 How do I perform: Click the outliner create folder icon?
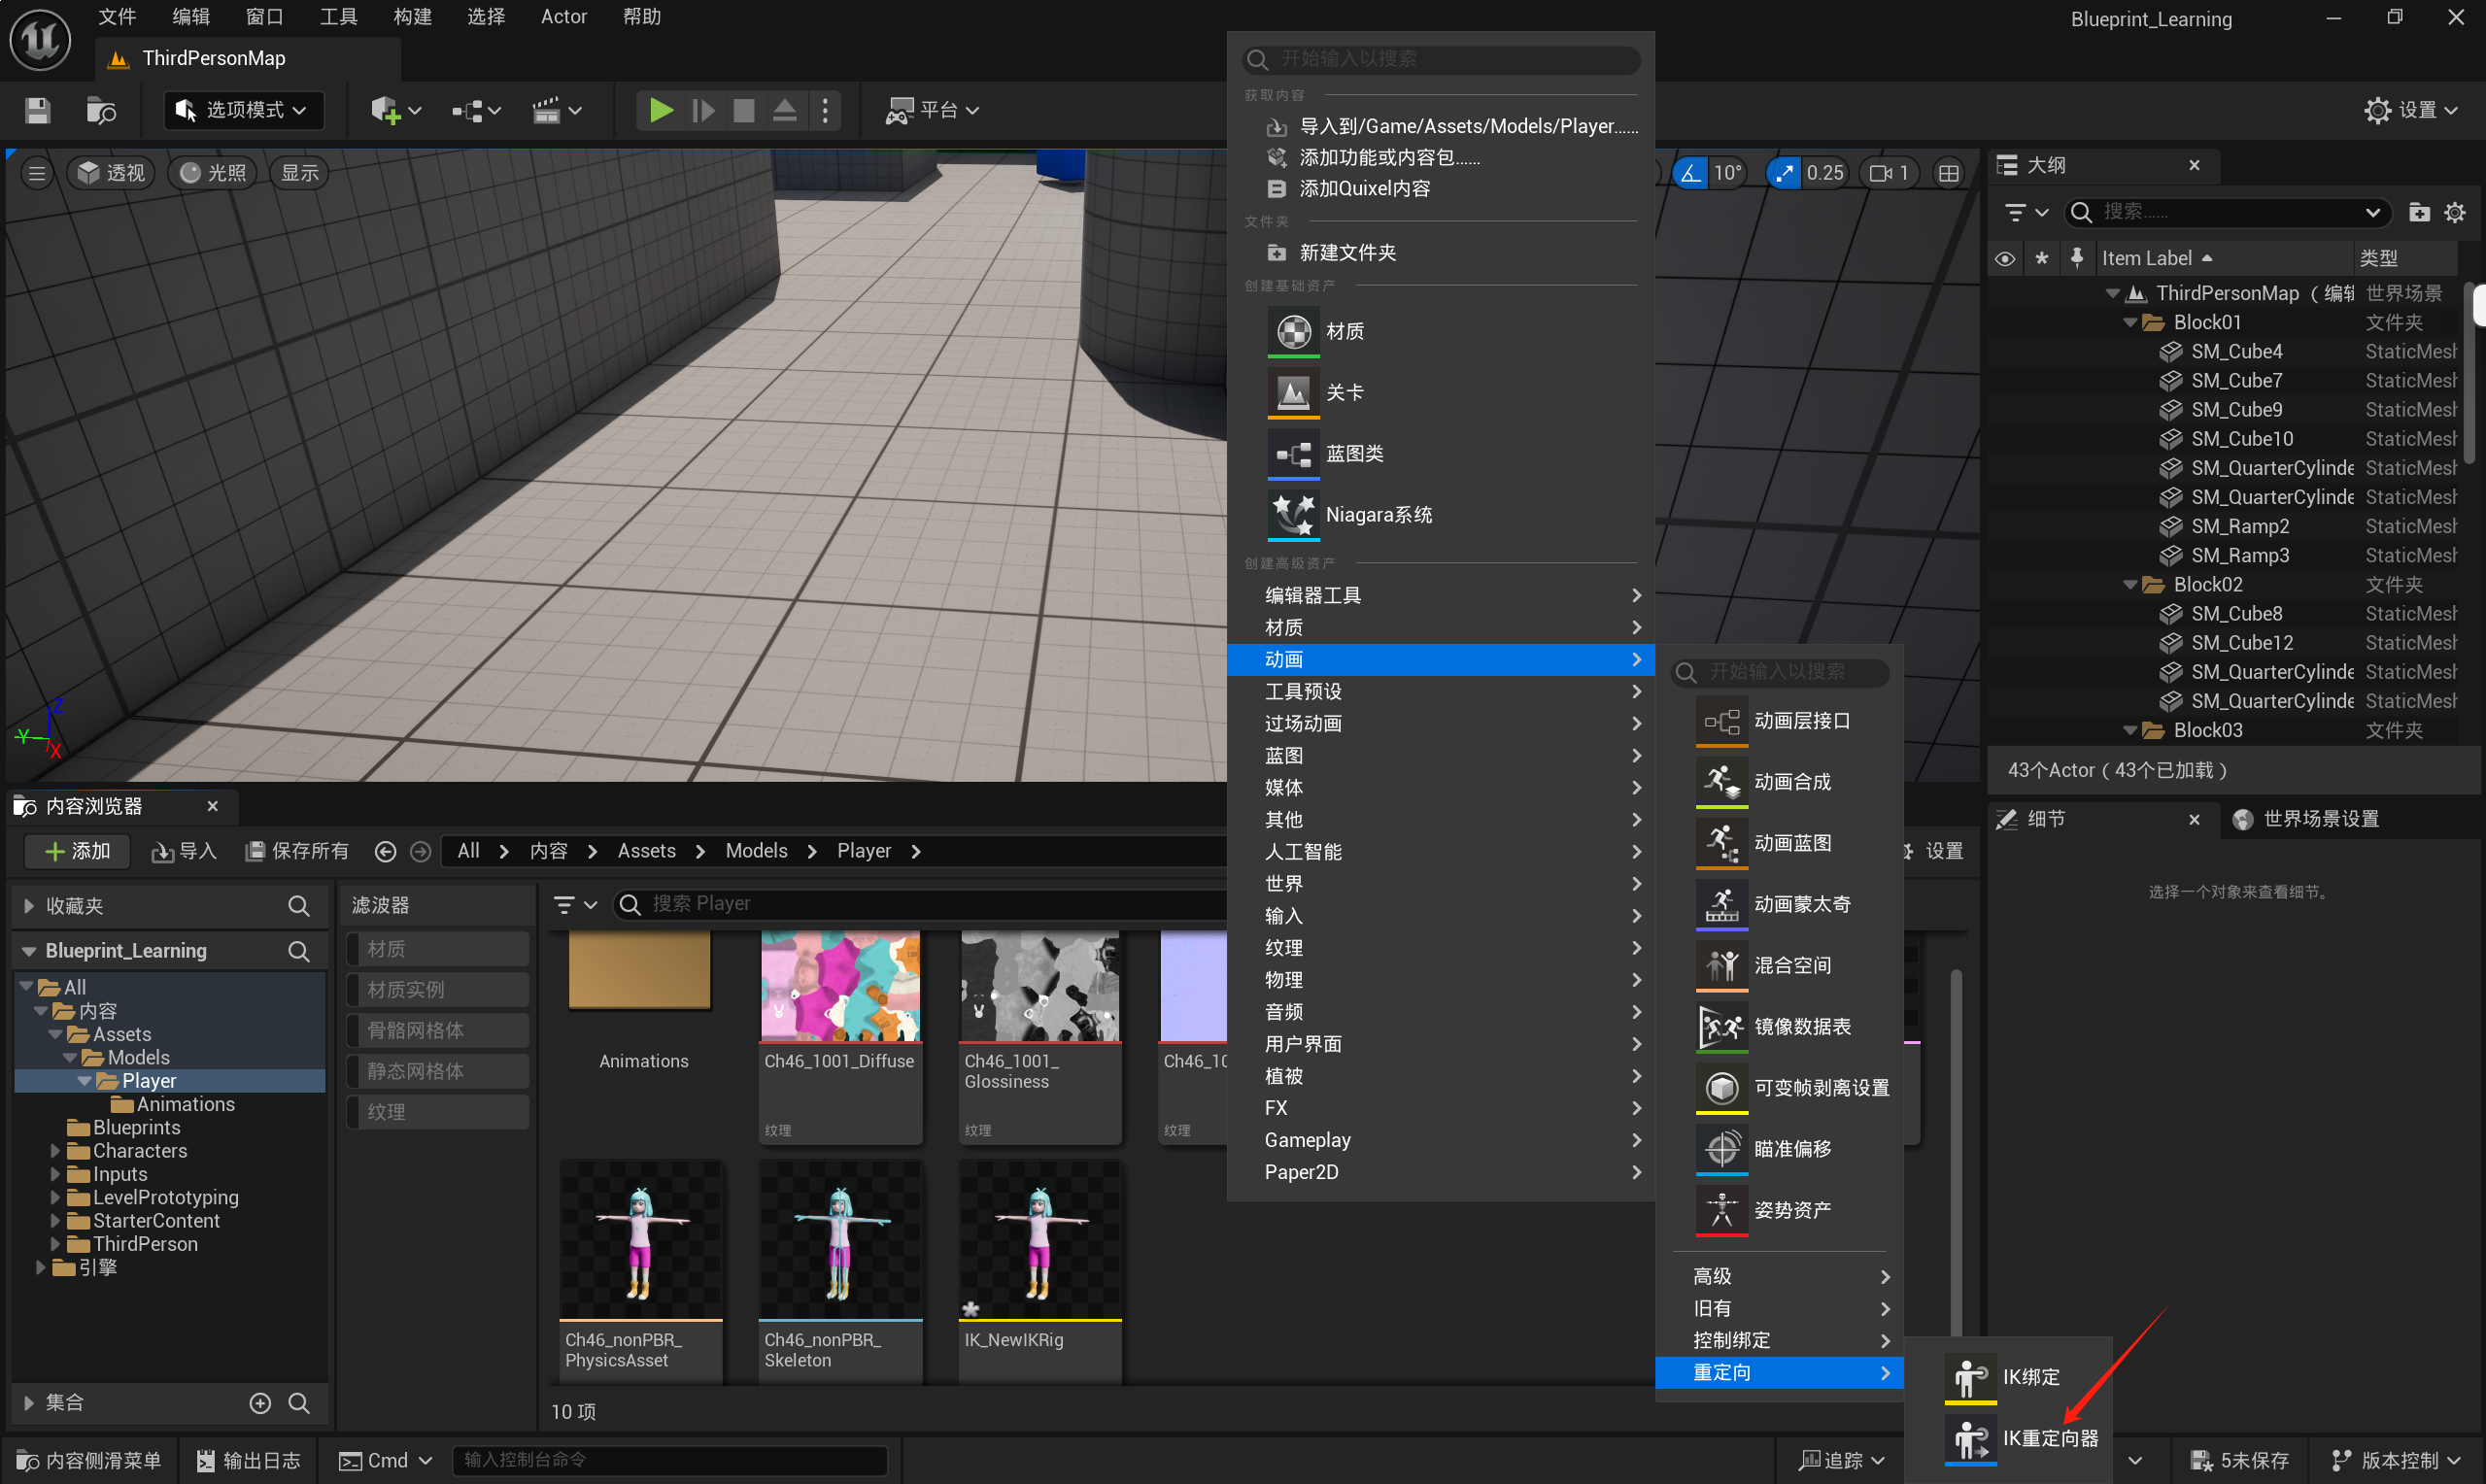[2419, 212]
